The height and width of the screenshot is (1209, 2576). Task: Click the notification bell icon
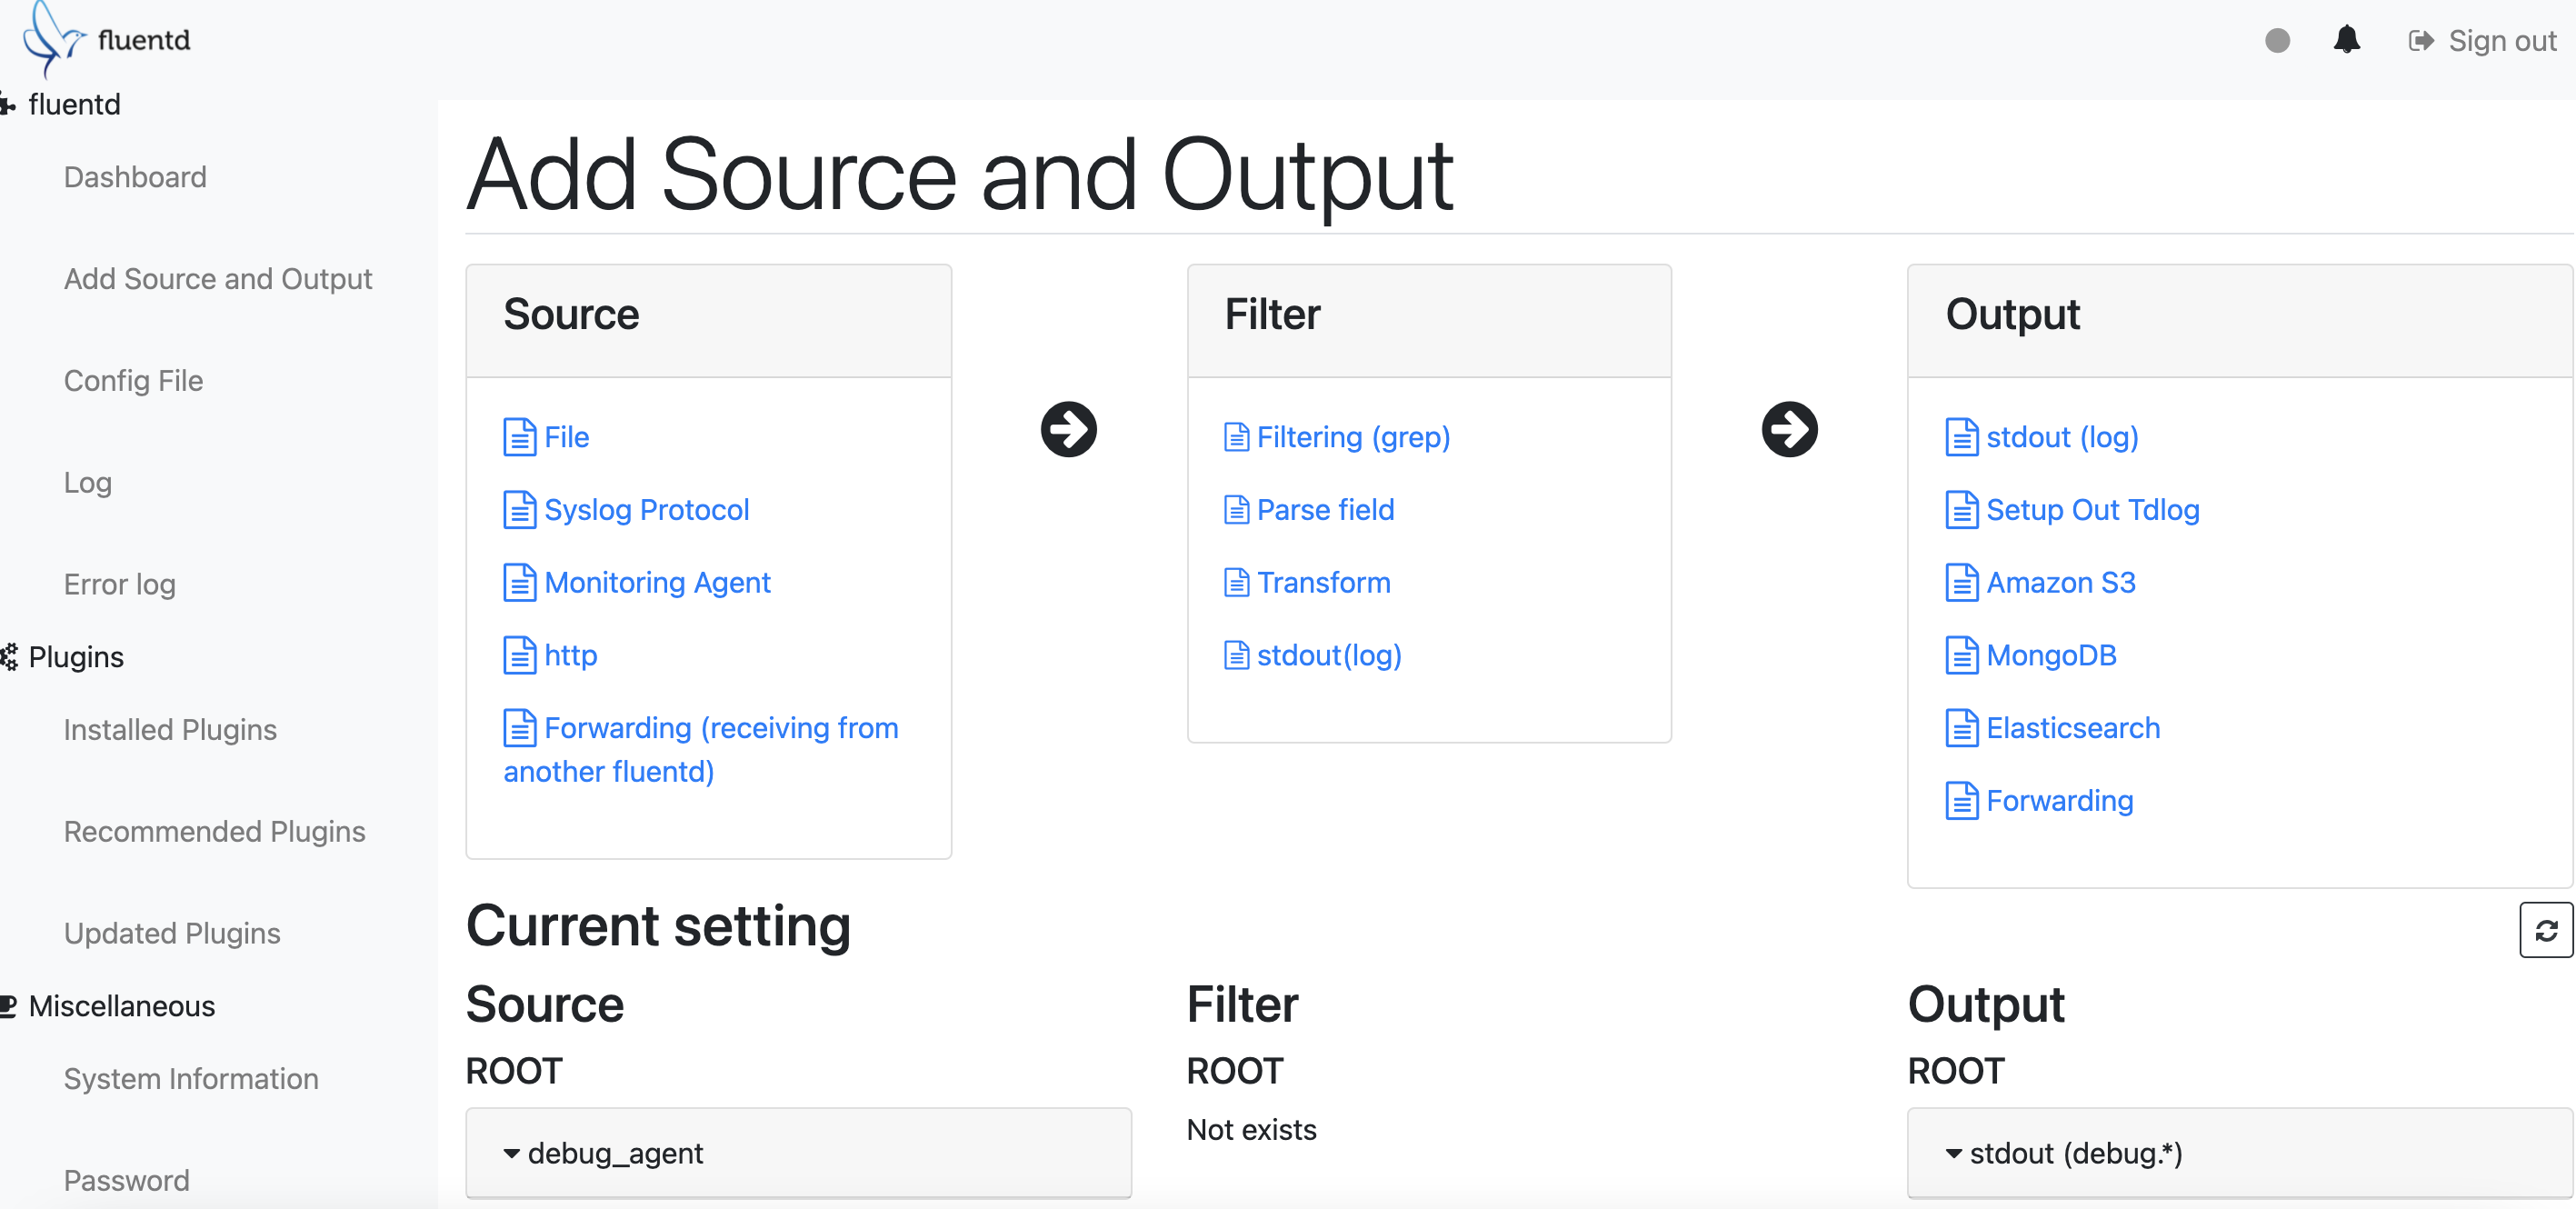tap(2346, 40)
